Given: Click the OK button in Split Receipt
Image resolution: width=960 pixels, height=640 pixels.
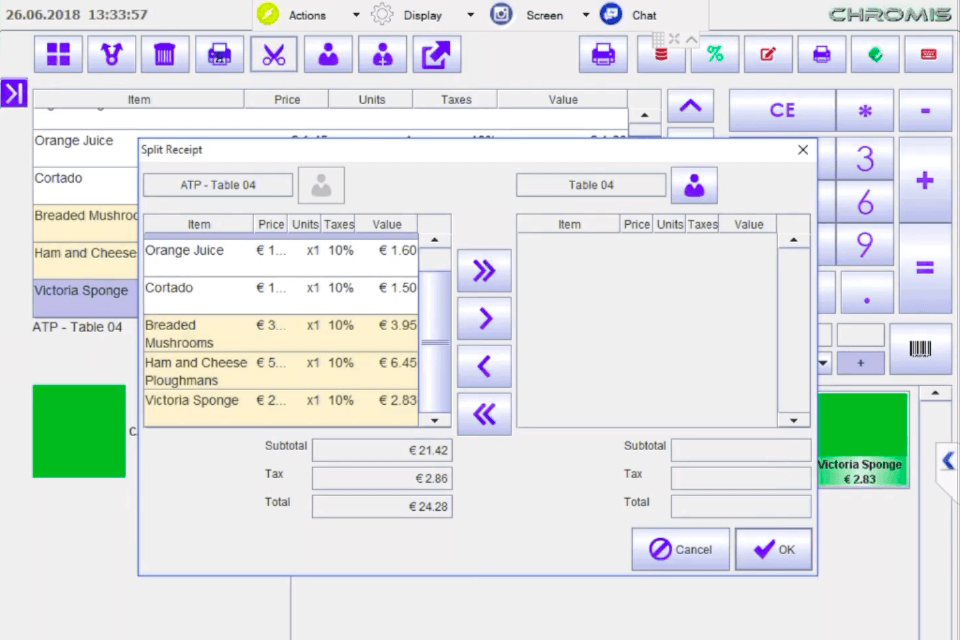Looking at the screenshot, I should coord(773,549).
